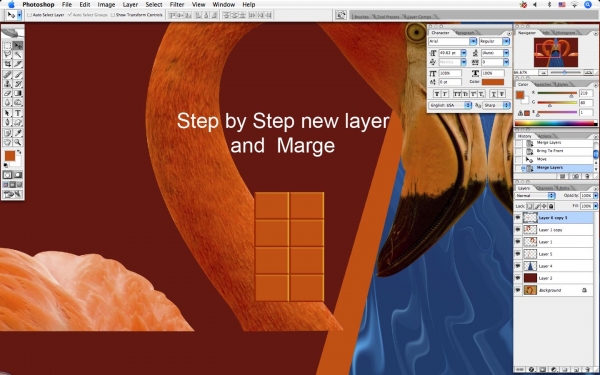Screen dimensions: 600x375
Task: Select the Pen tool
Action: (x=7, y=122)
